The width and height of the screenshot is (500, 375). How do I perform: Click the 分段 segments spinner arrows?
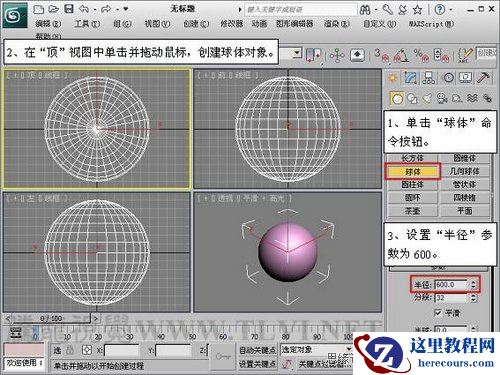click(x=474, y=298)
